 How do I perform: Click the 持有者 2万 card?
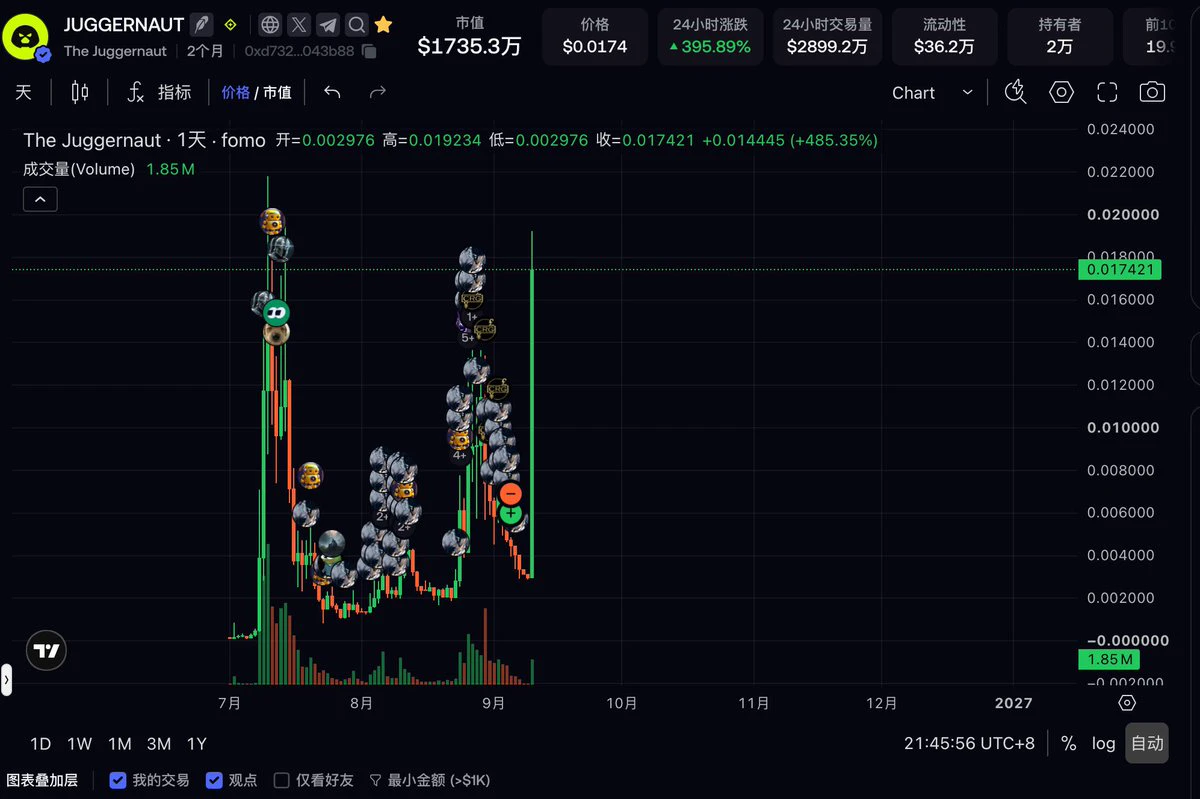coord(1059,36)
